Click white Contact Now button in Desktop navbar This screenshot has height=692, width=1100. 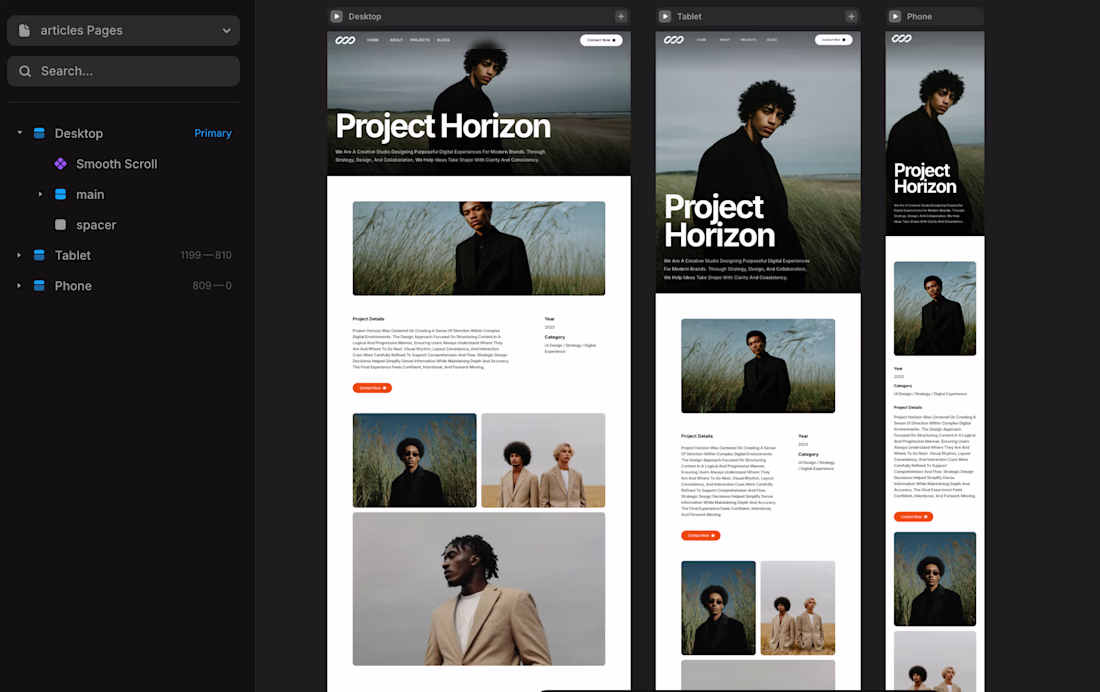(601, 40)
